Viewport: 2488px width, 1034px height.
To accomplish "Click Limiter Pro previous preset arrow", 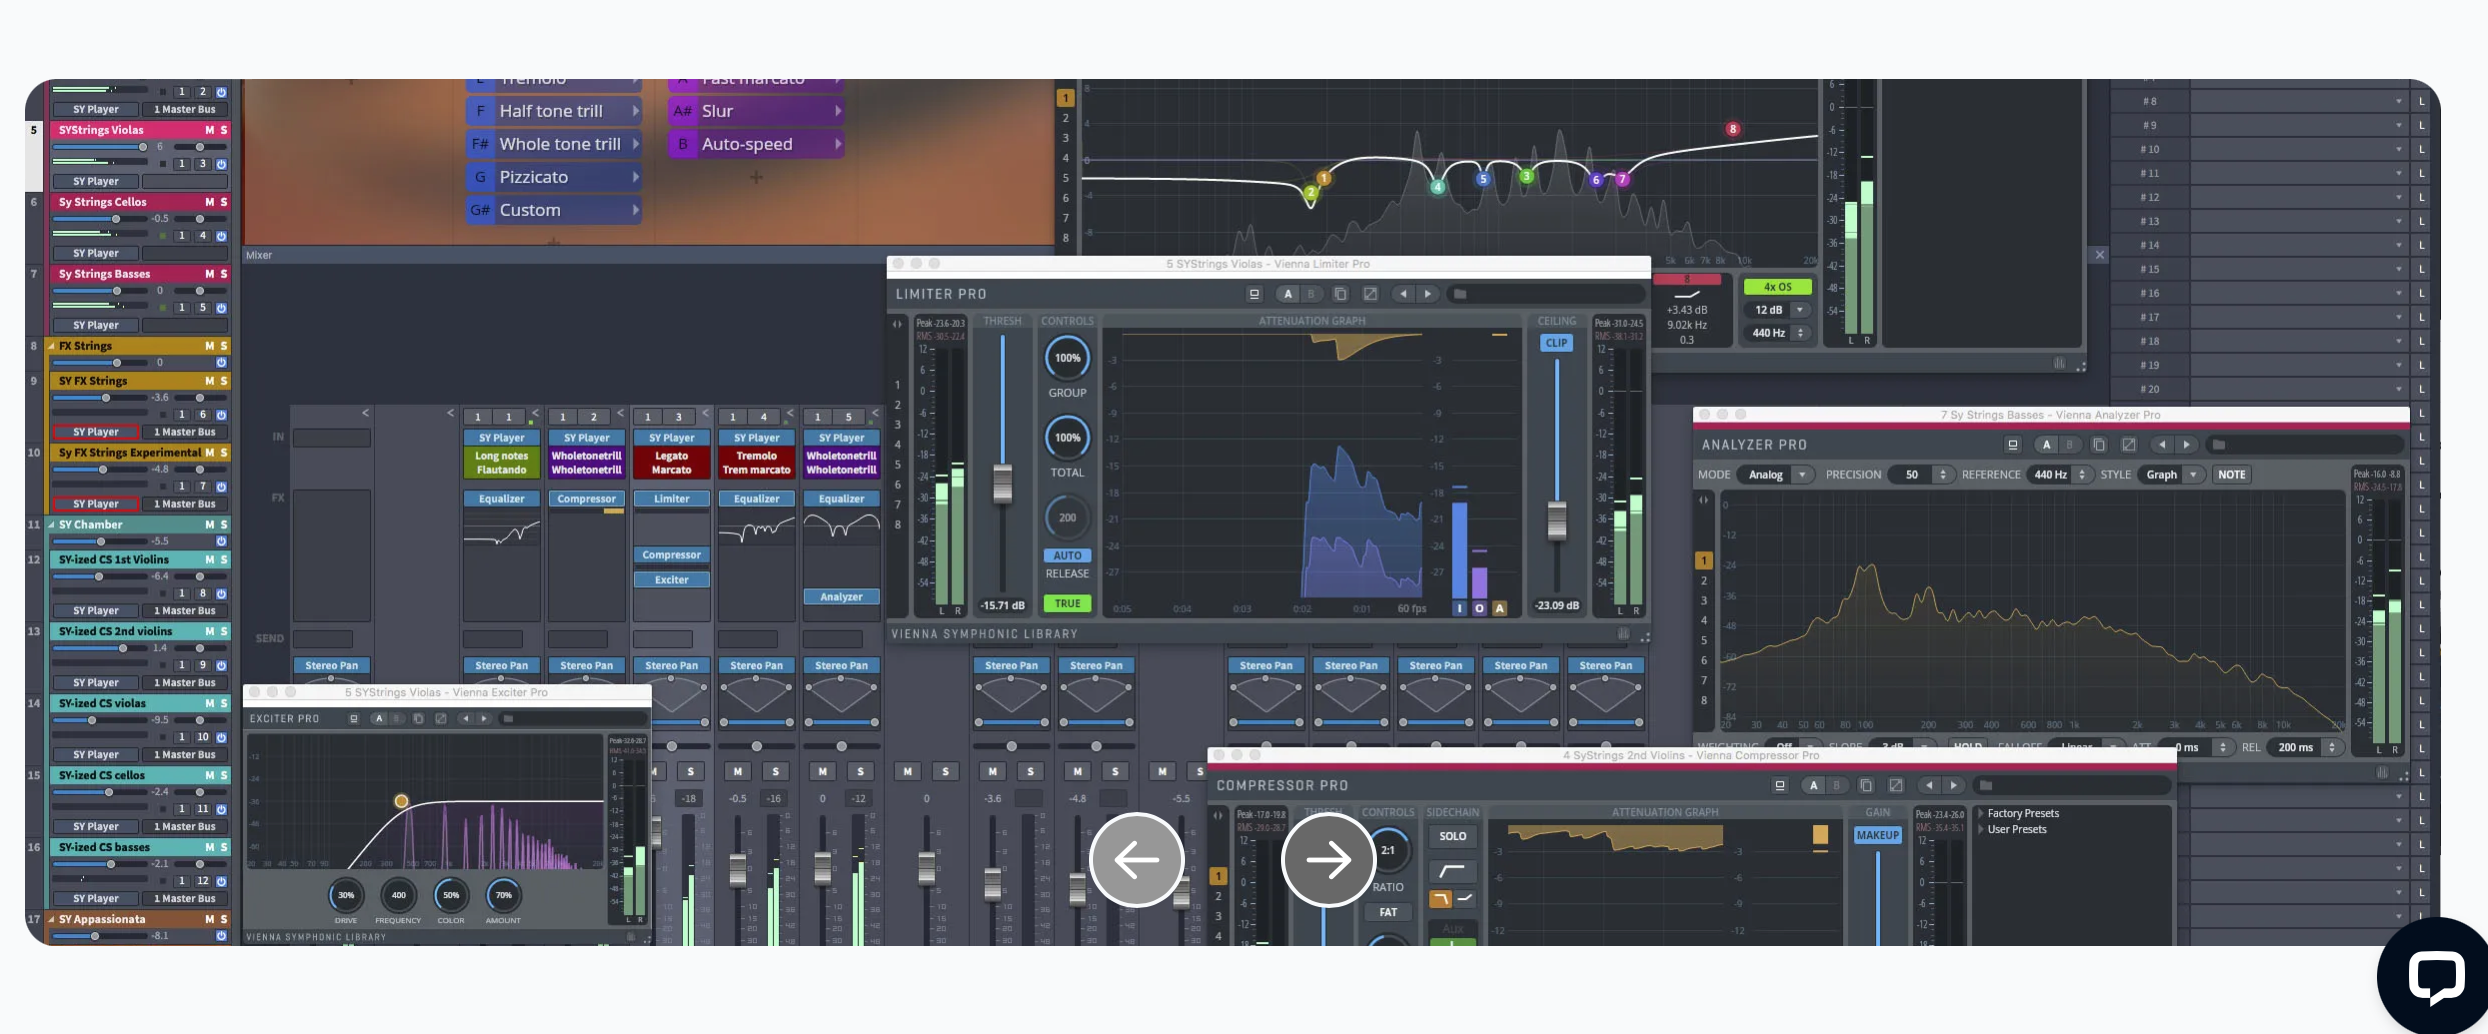I will 1403,294.
